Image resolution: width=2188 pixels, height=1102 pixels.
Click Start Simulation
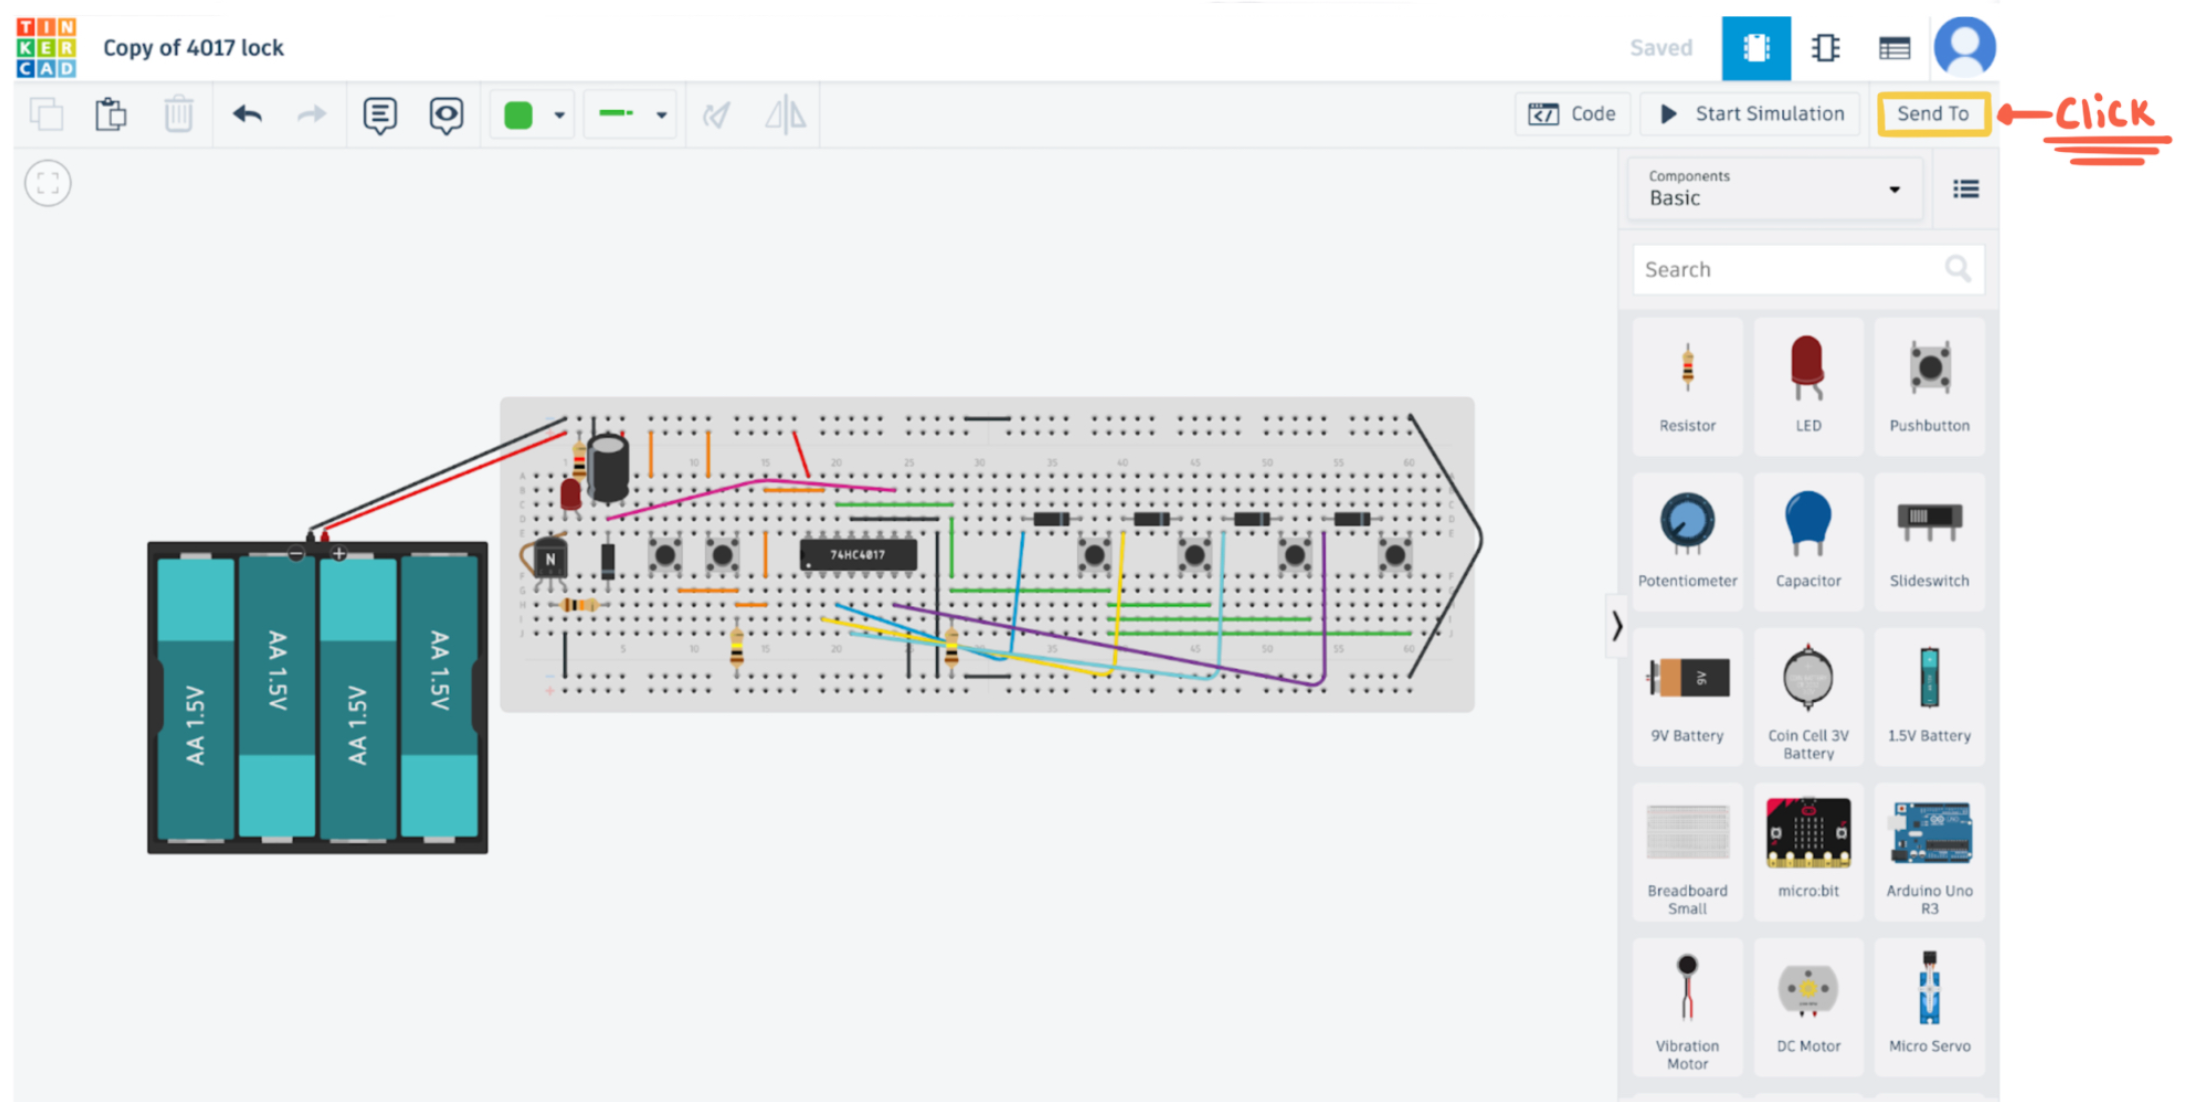[1751, 114]
